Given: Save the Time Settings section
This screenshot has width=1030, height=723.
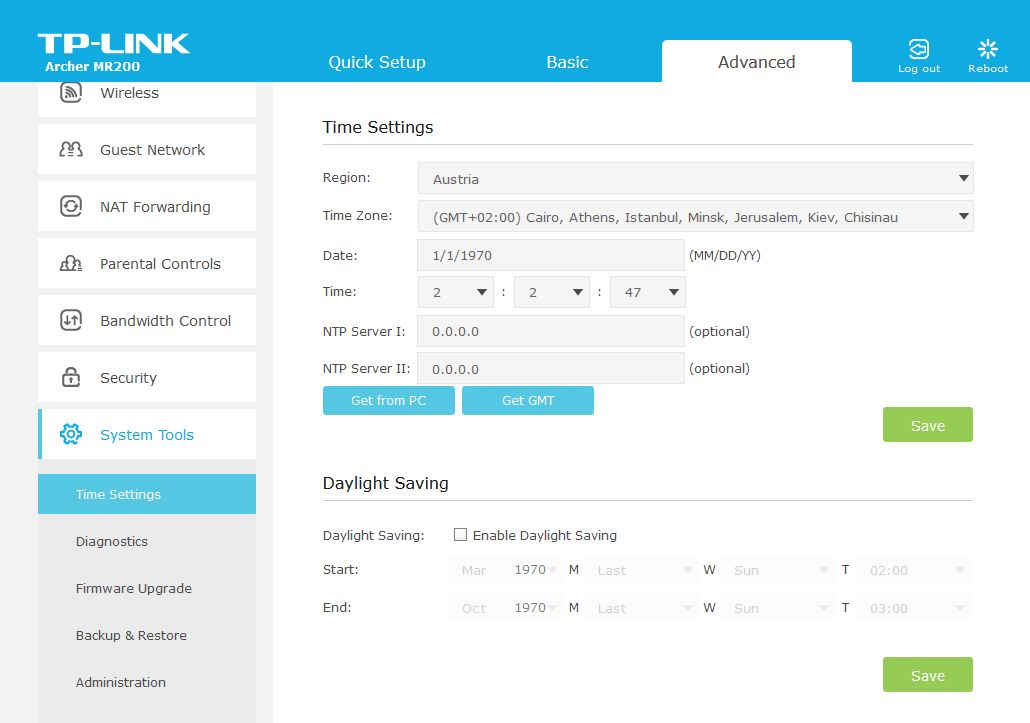Looking at the screenshot, I should click(927, 425).
